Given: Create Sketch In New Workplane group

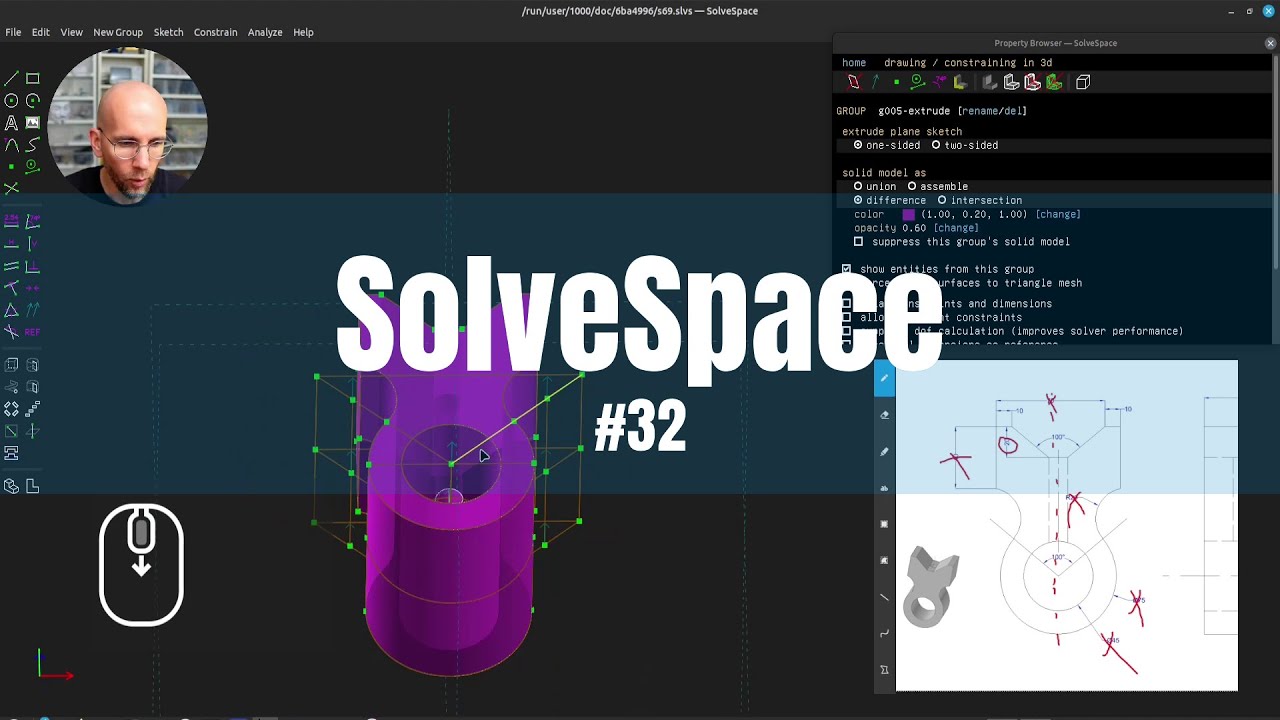Looking at the screenshot, I should coord(11,431).
